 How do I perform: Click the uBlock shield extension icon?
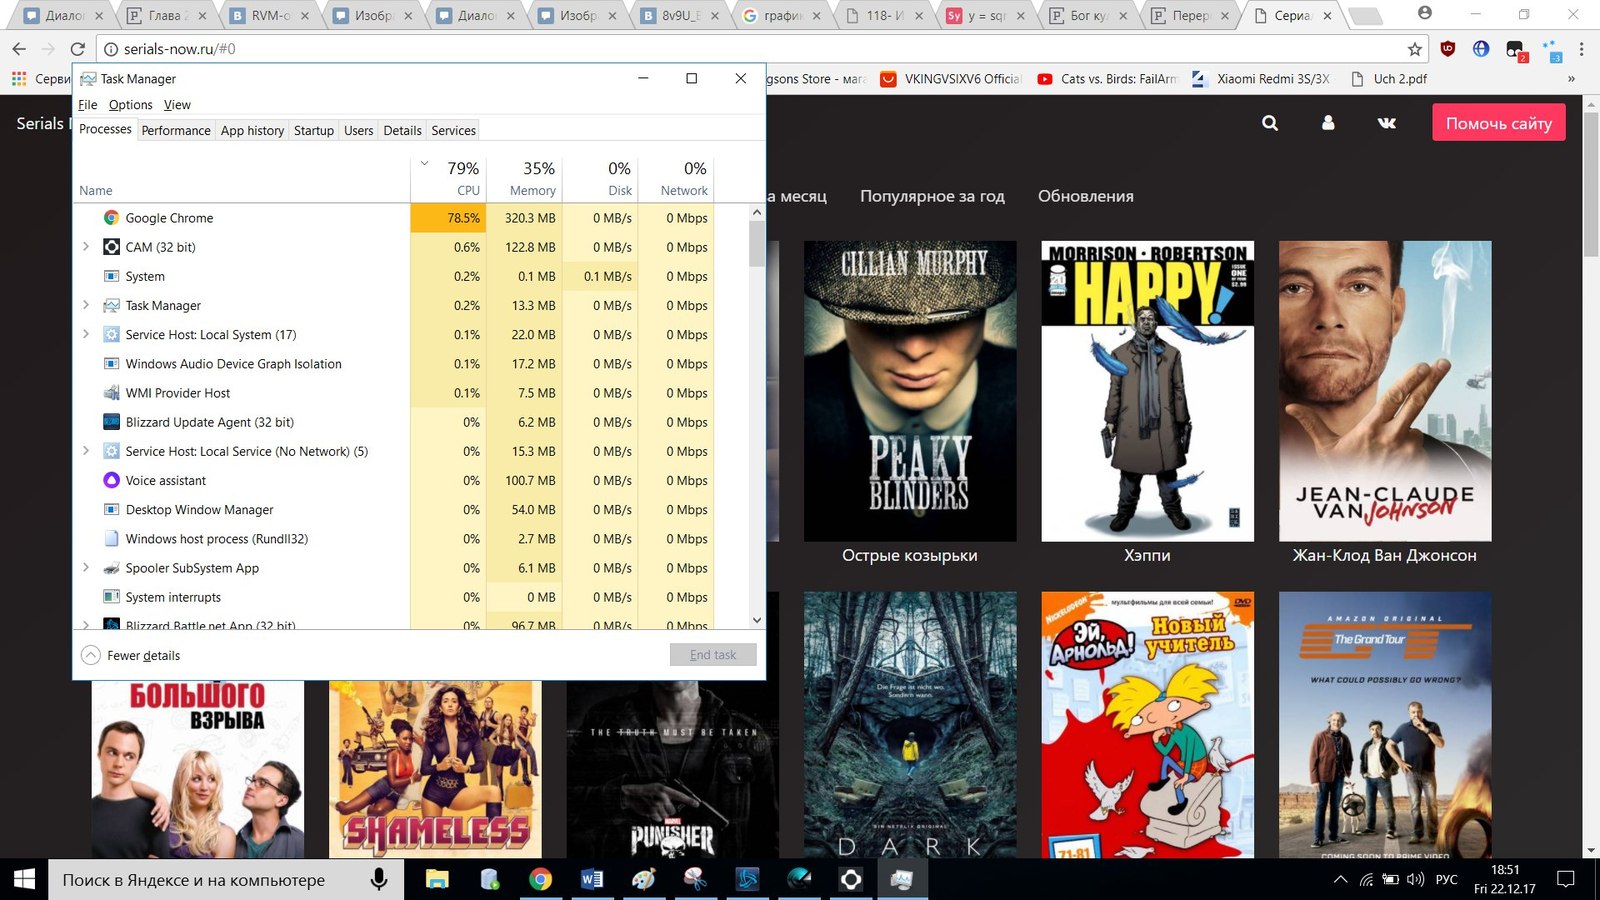pyautogui.click(x=1447, y=49)
